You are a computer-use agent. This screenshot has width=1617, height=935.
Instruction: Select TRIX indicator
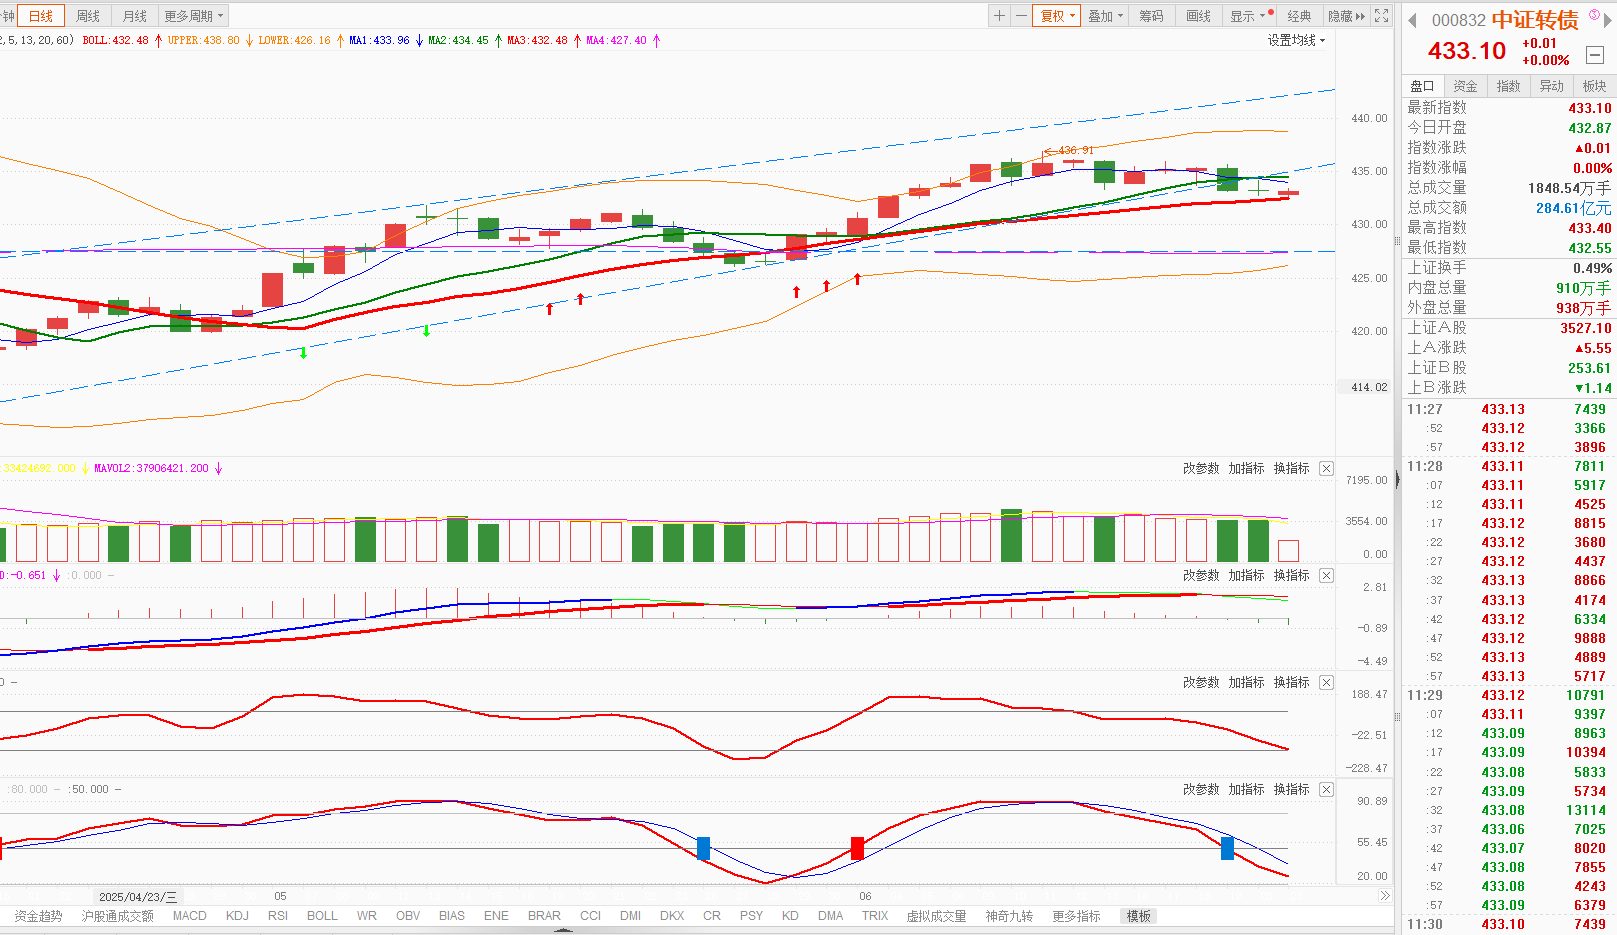875,916
